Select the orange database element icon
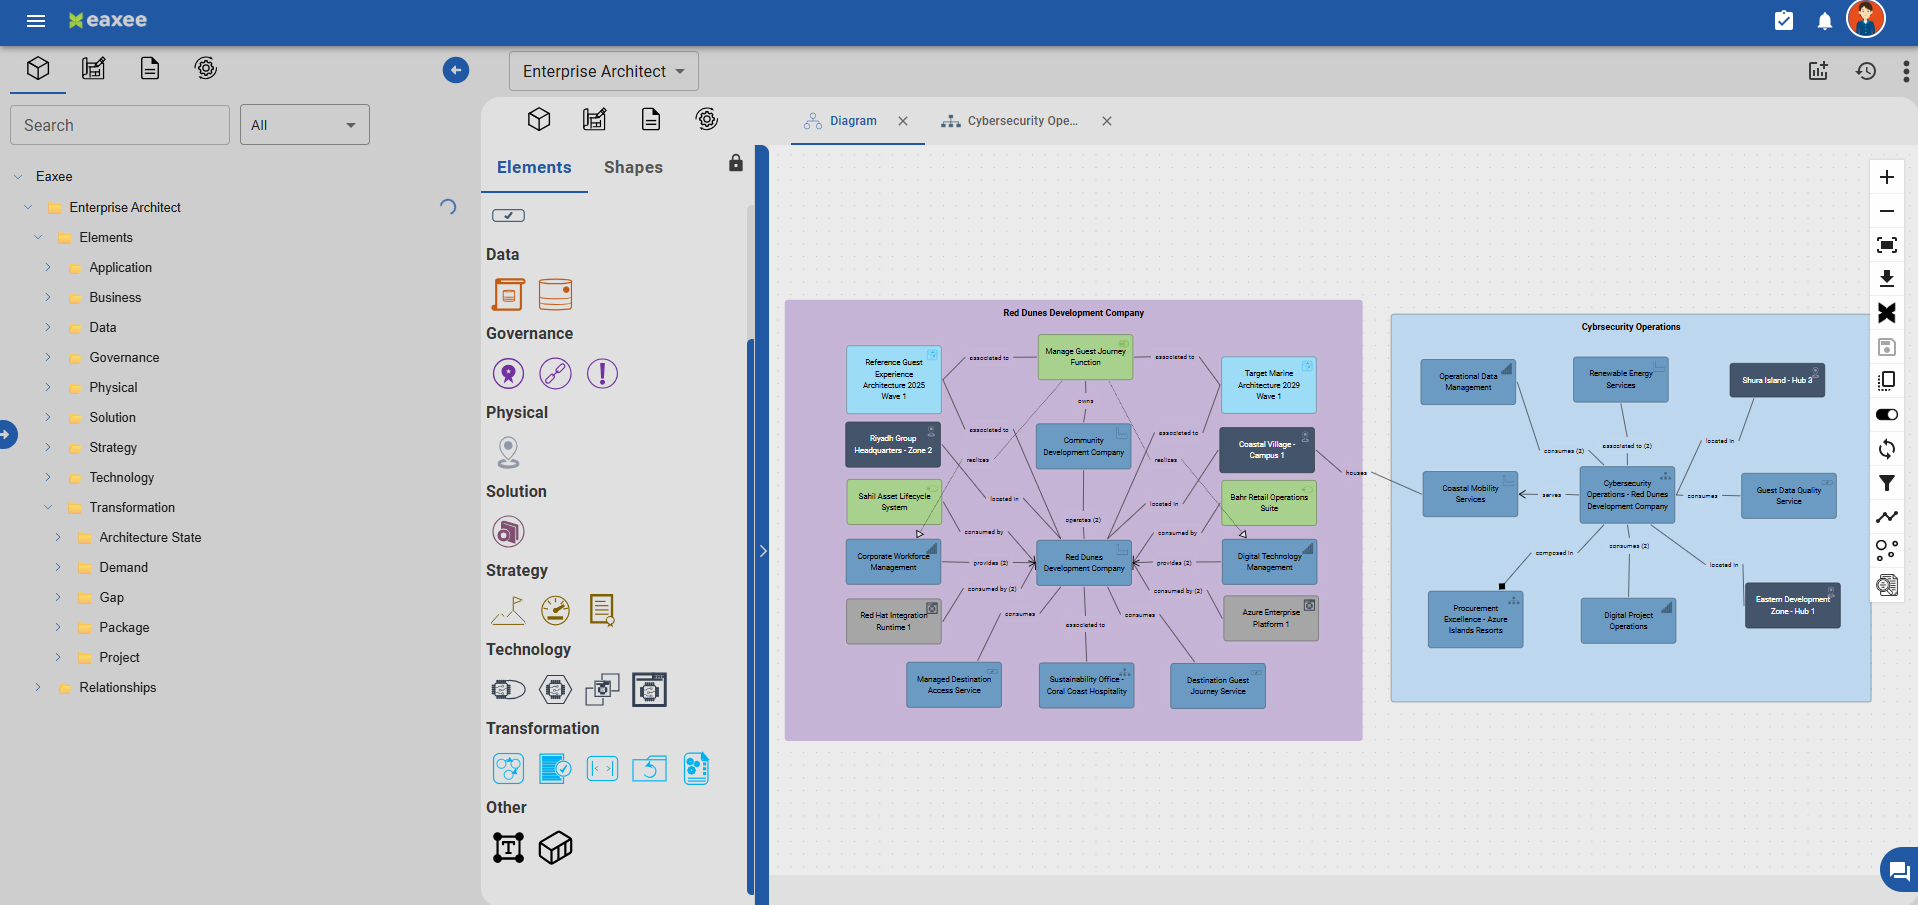The height and width of the screenshot is (905, 1918). click(x=555, y=294)
